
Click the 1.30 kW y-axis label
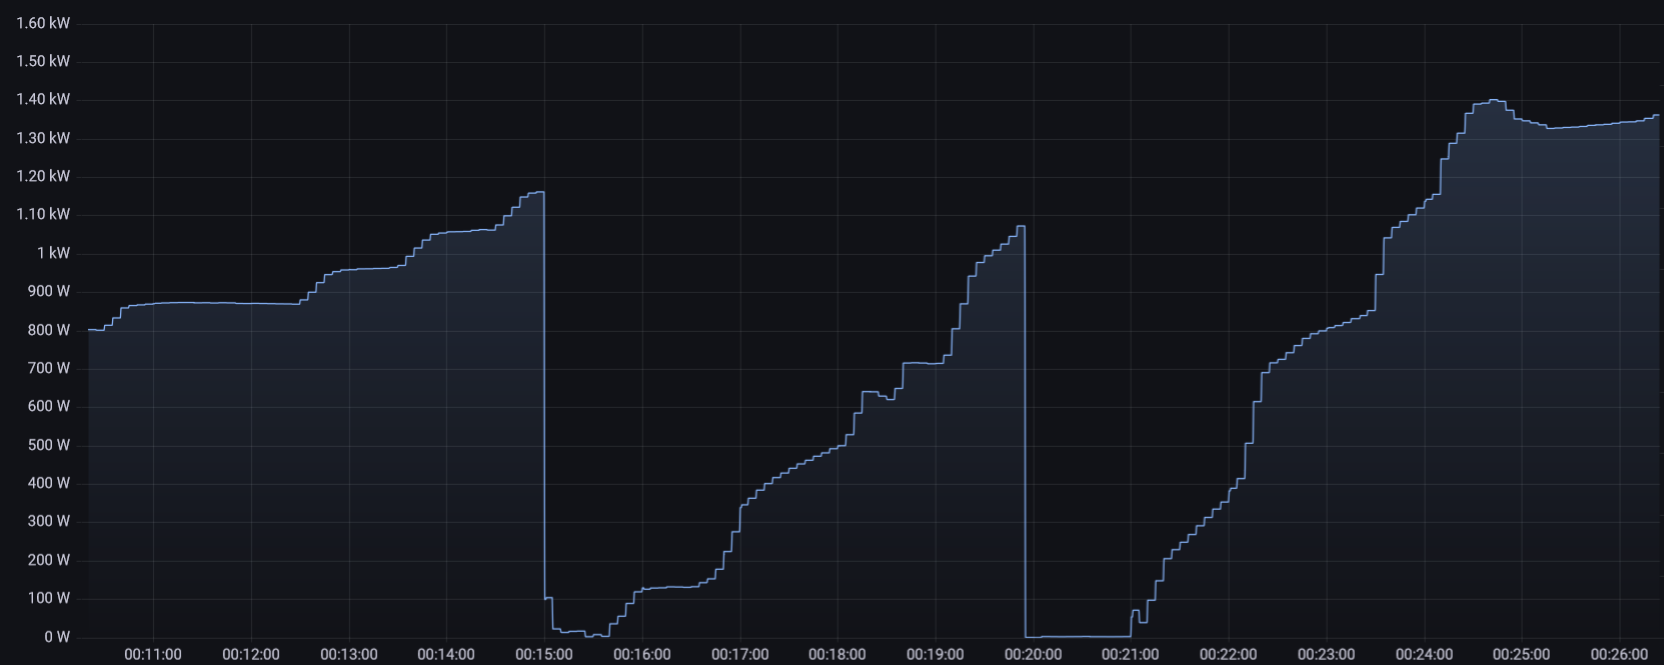coord(43,138)
